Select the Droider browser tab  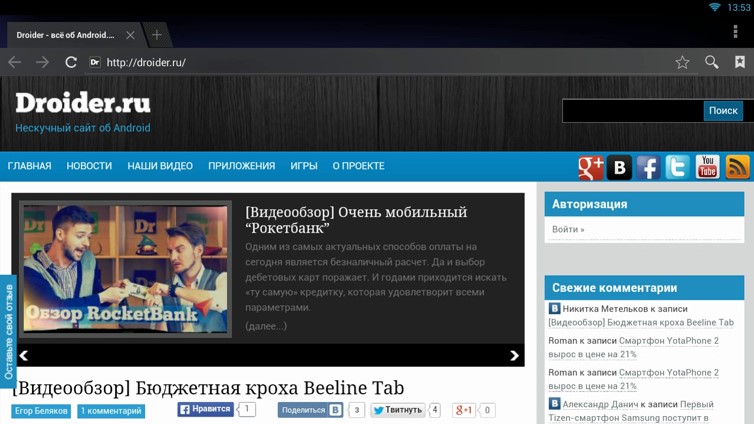(x=65, y=35)
